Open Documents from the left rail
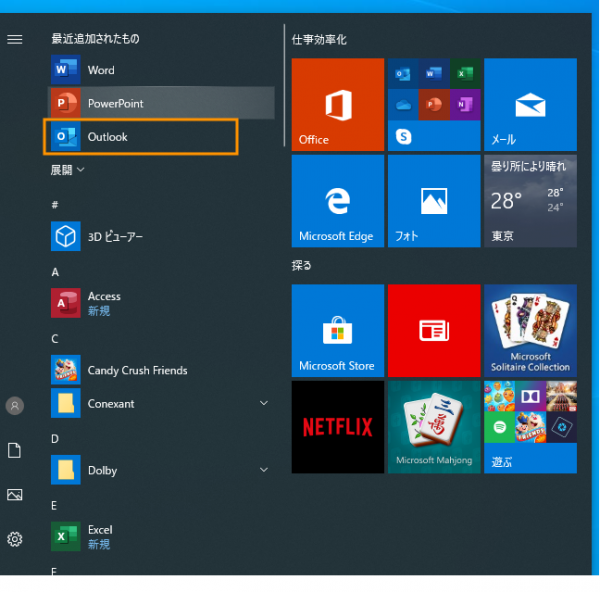The width and height of the screenshot is (600, 592). pyautogui.click(x=15, y=450)
